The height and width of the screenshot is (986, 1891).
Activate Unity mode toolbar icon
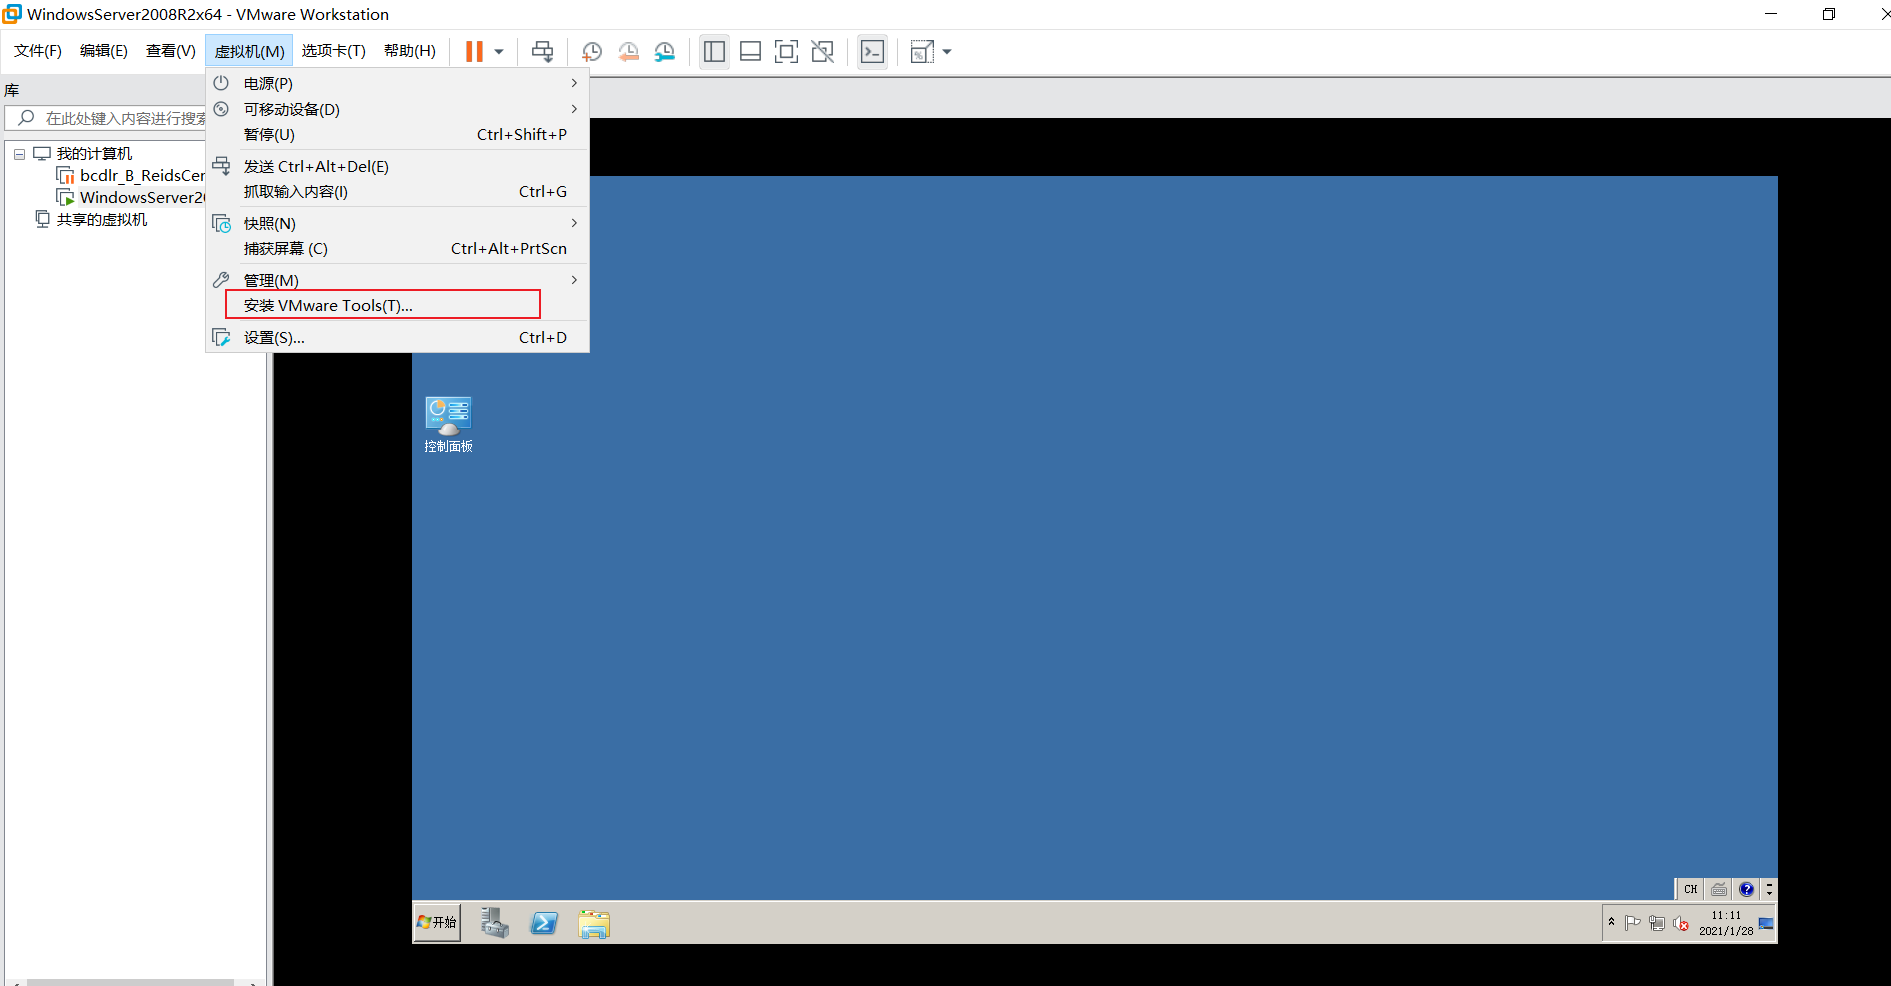point(822,51)
